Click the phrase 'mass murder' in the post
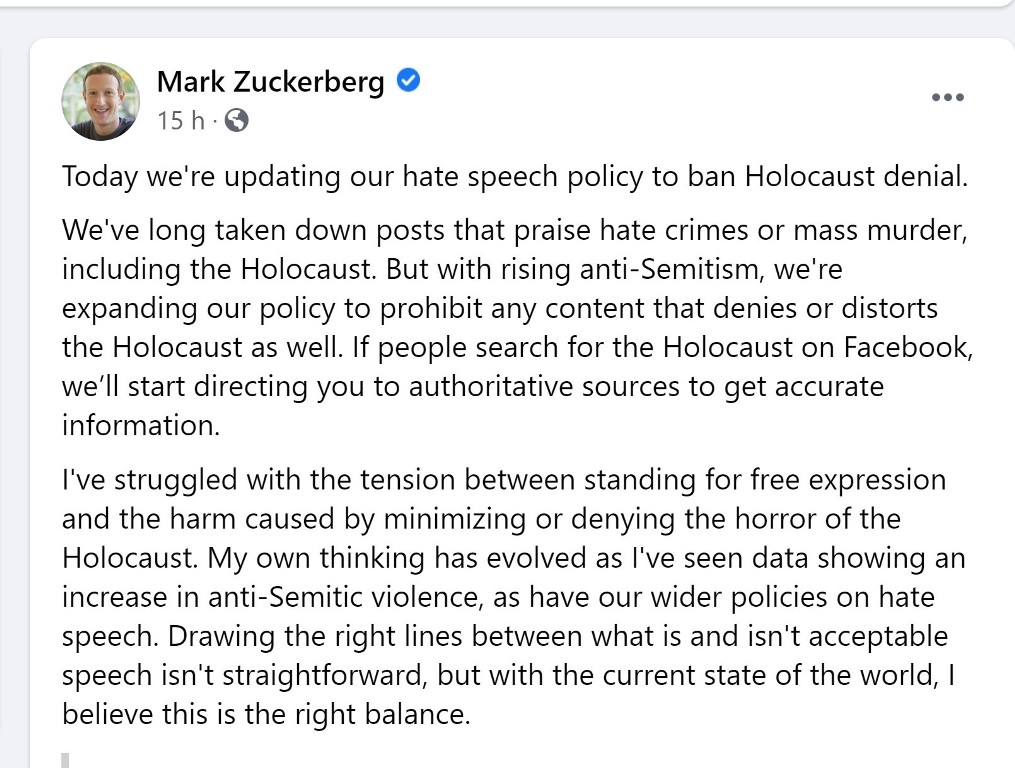 [x=880, y=231]
